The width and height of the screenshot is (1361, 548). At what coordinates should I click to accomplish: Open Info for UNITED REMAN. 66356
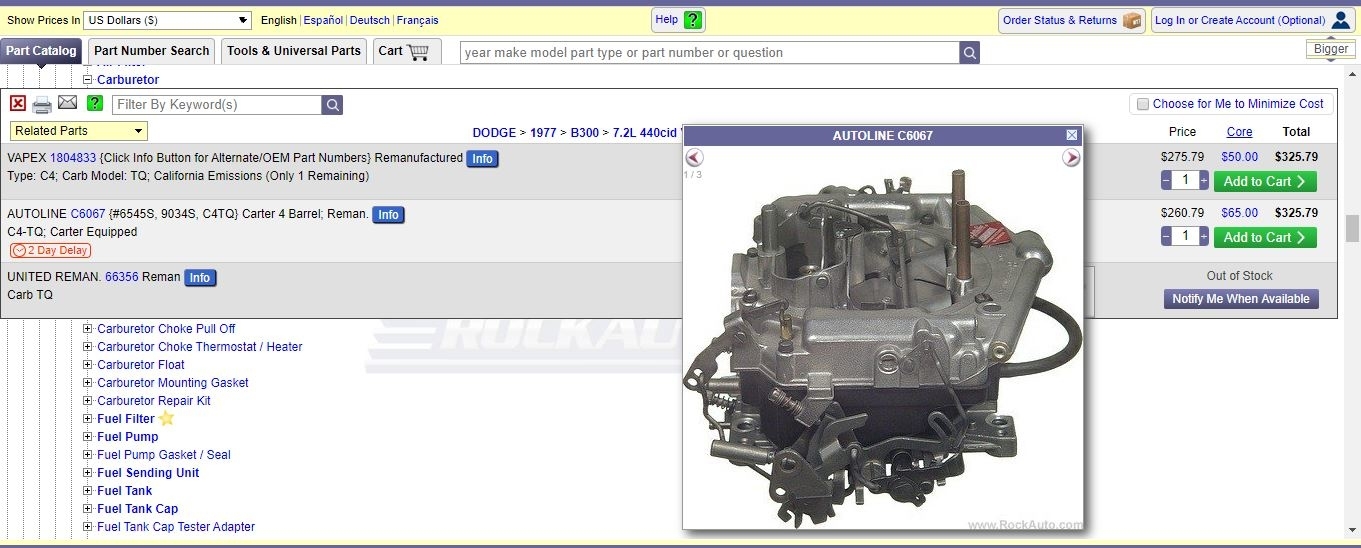coord(200,278)
